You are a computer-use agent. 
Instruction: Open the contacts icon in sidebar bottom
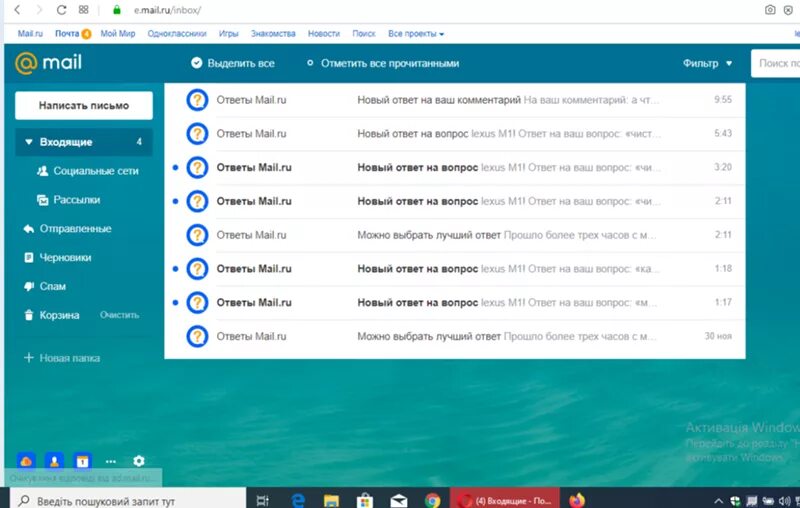(54, 462)
